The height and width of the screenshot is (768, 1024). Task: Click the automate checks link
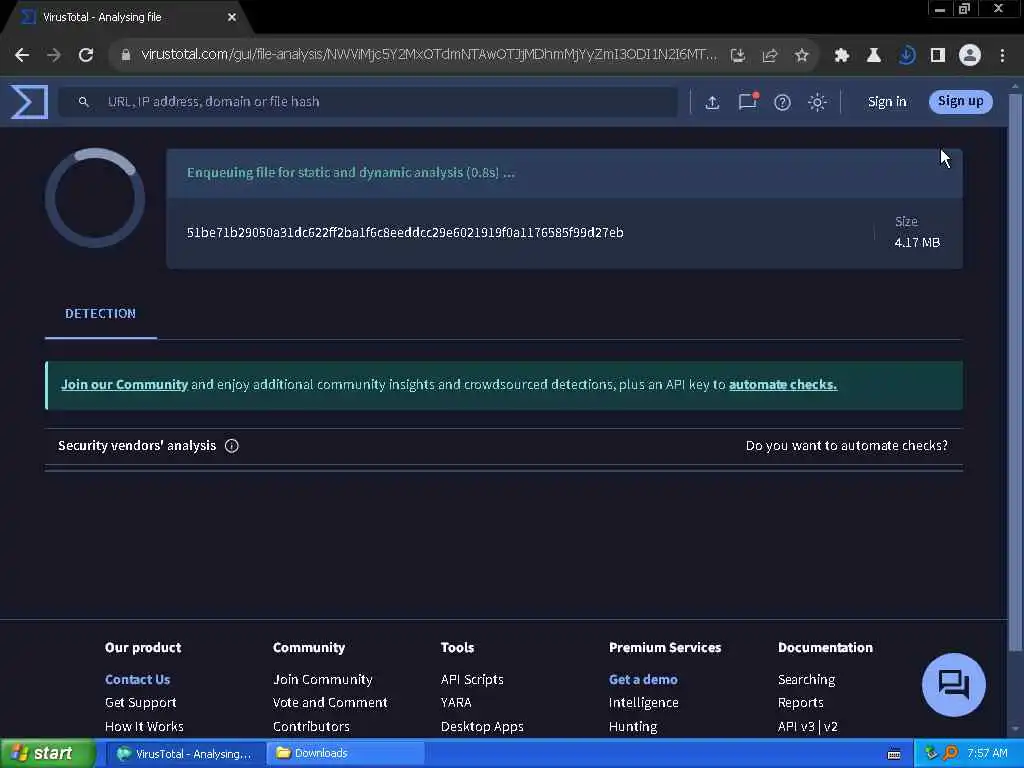[x=782, y=385]
